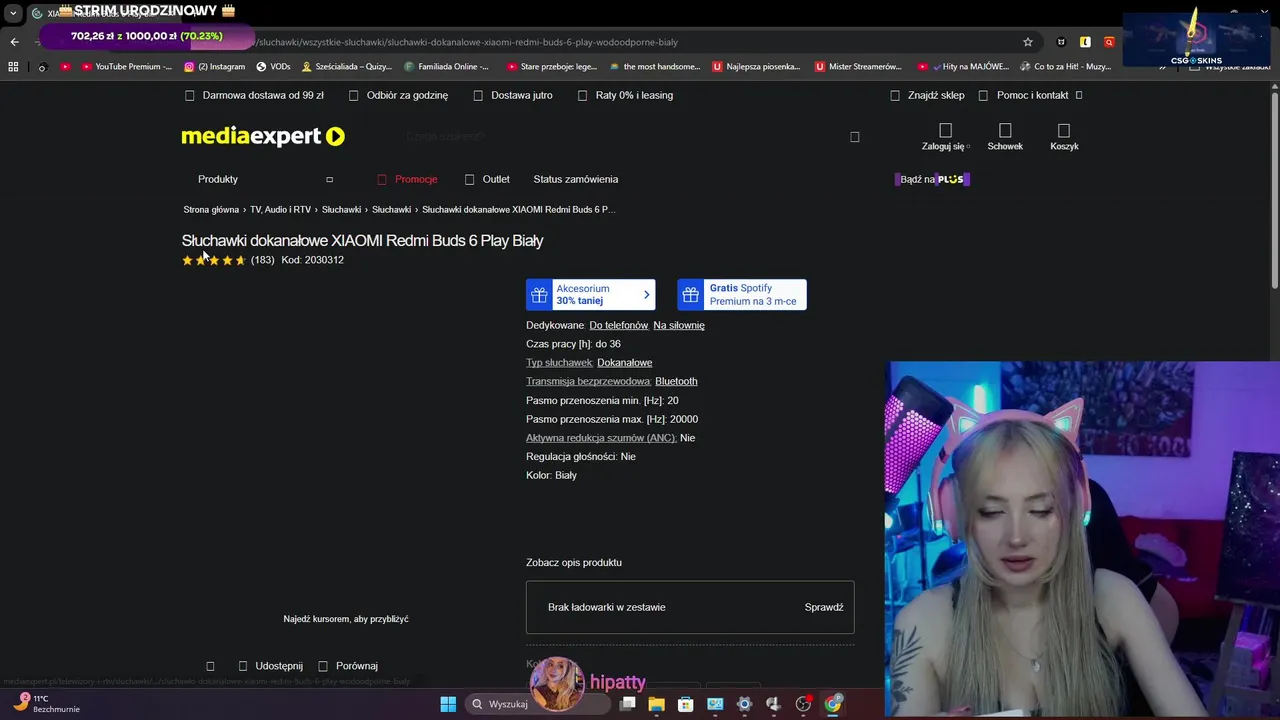Click Zobacz opis produktu
The width and height of the screenshot is (1280, 720).
point(574,562)
